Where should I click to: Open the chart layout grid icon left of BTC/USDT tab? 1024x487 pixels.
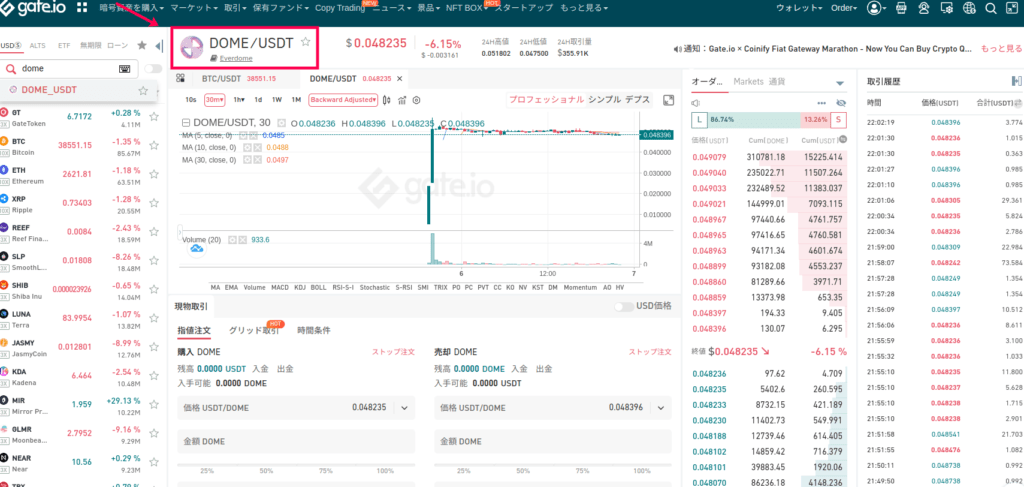[180, 78]
